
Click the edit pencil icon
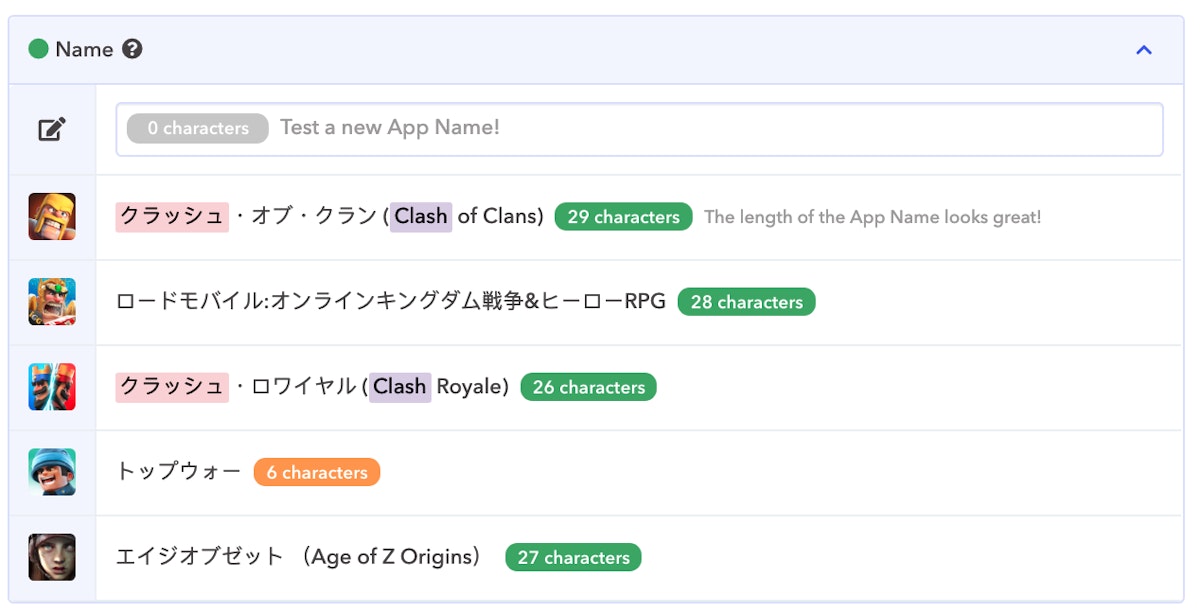click(52, 129)
